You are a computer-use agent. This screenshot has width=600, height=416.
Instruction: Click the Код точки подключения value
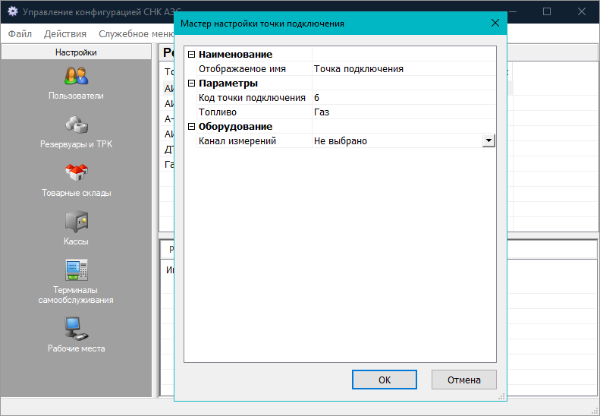[x=400, y=98]
